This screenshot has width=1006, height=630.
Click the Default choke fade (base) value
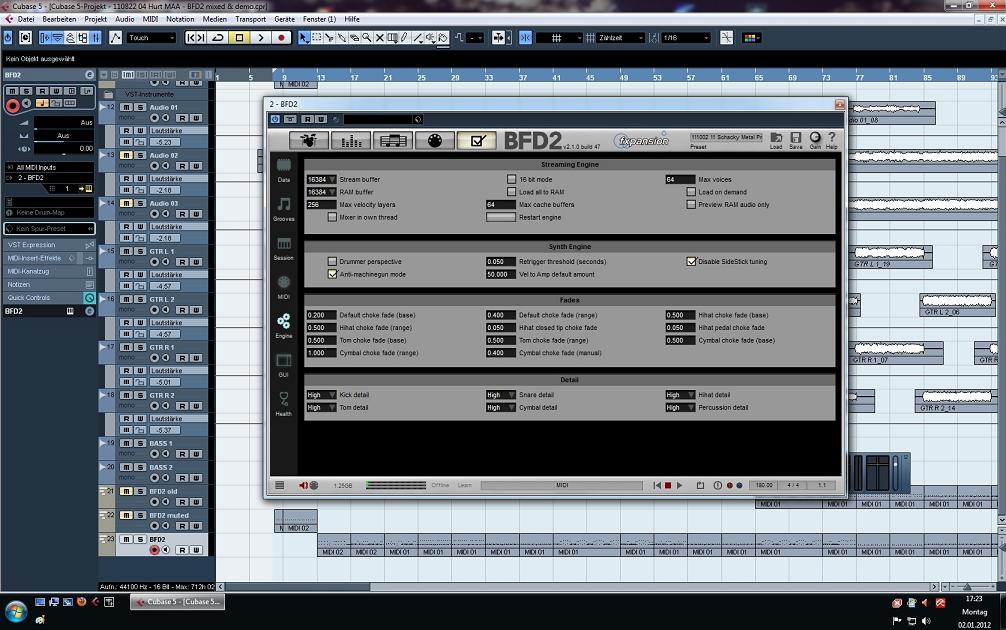point(321,315)
